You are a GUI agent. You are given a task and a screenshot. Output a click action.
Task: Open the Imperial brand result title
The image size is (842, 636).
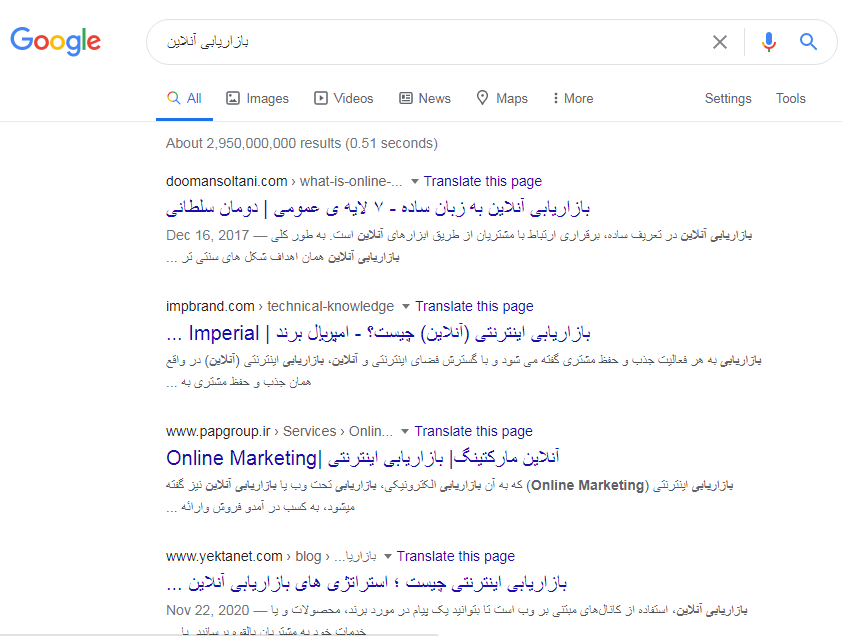coord(378,333)
